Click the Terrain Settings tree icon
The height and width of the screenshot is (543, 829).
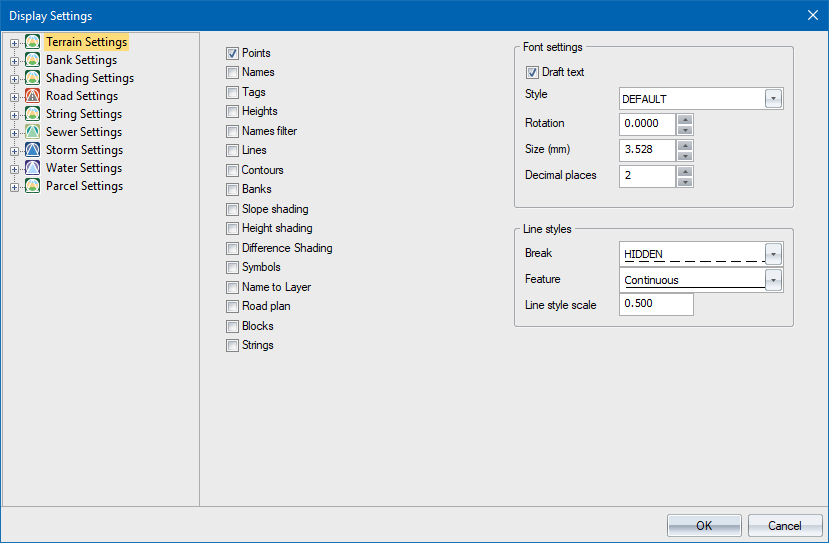pos(32,42)
